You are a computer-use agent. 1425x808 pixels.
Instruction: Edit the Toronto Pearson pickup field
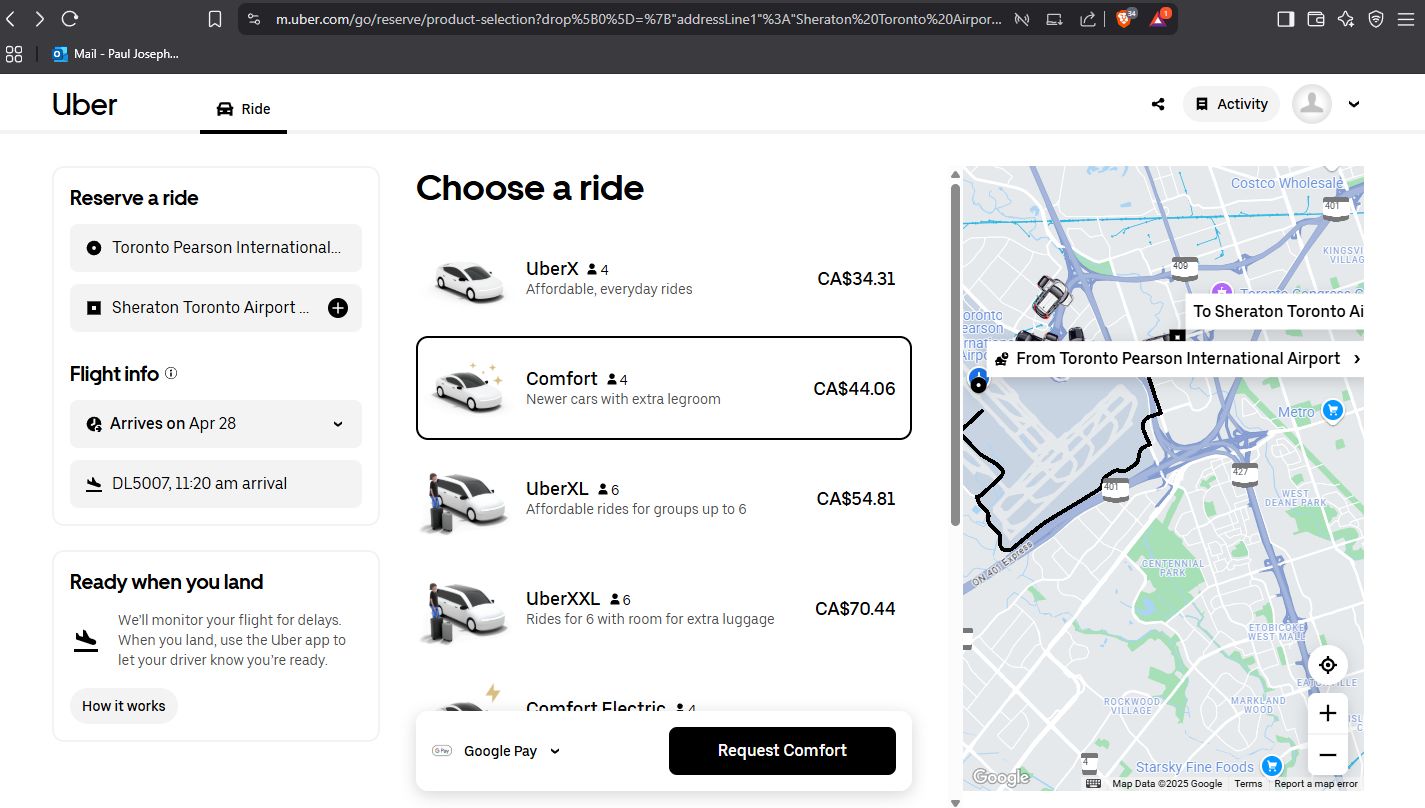[216, 248]
